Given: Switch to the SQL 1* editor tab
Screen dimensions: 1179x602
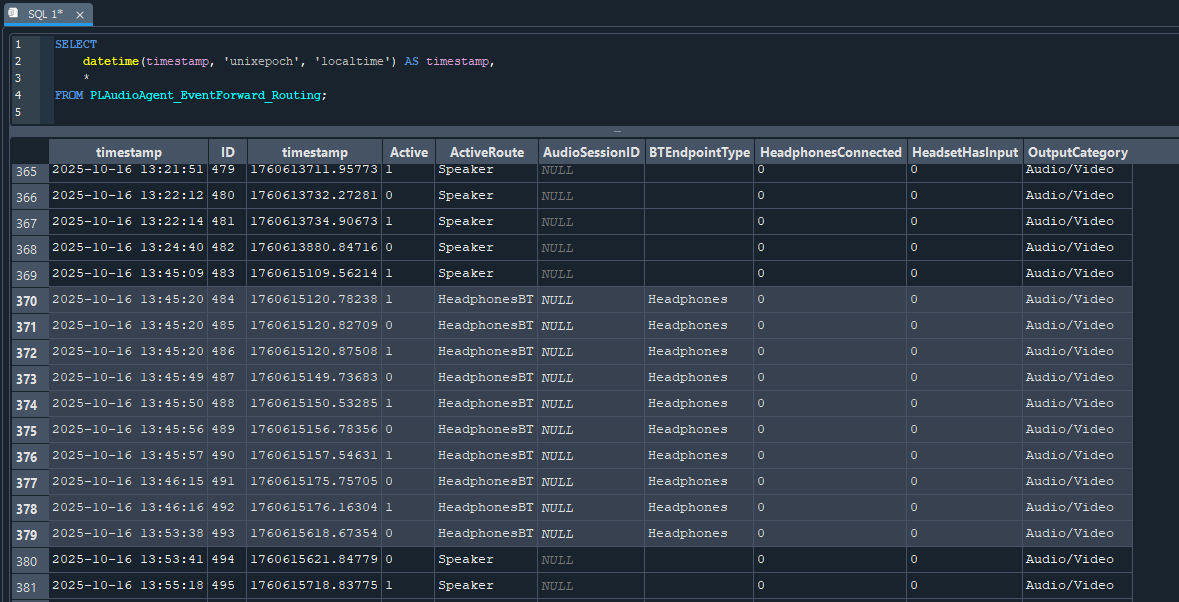Looking at the screenshot, I should coord(46,15).
